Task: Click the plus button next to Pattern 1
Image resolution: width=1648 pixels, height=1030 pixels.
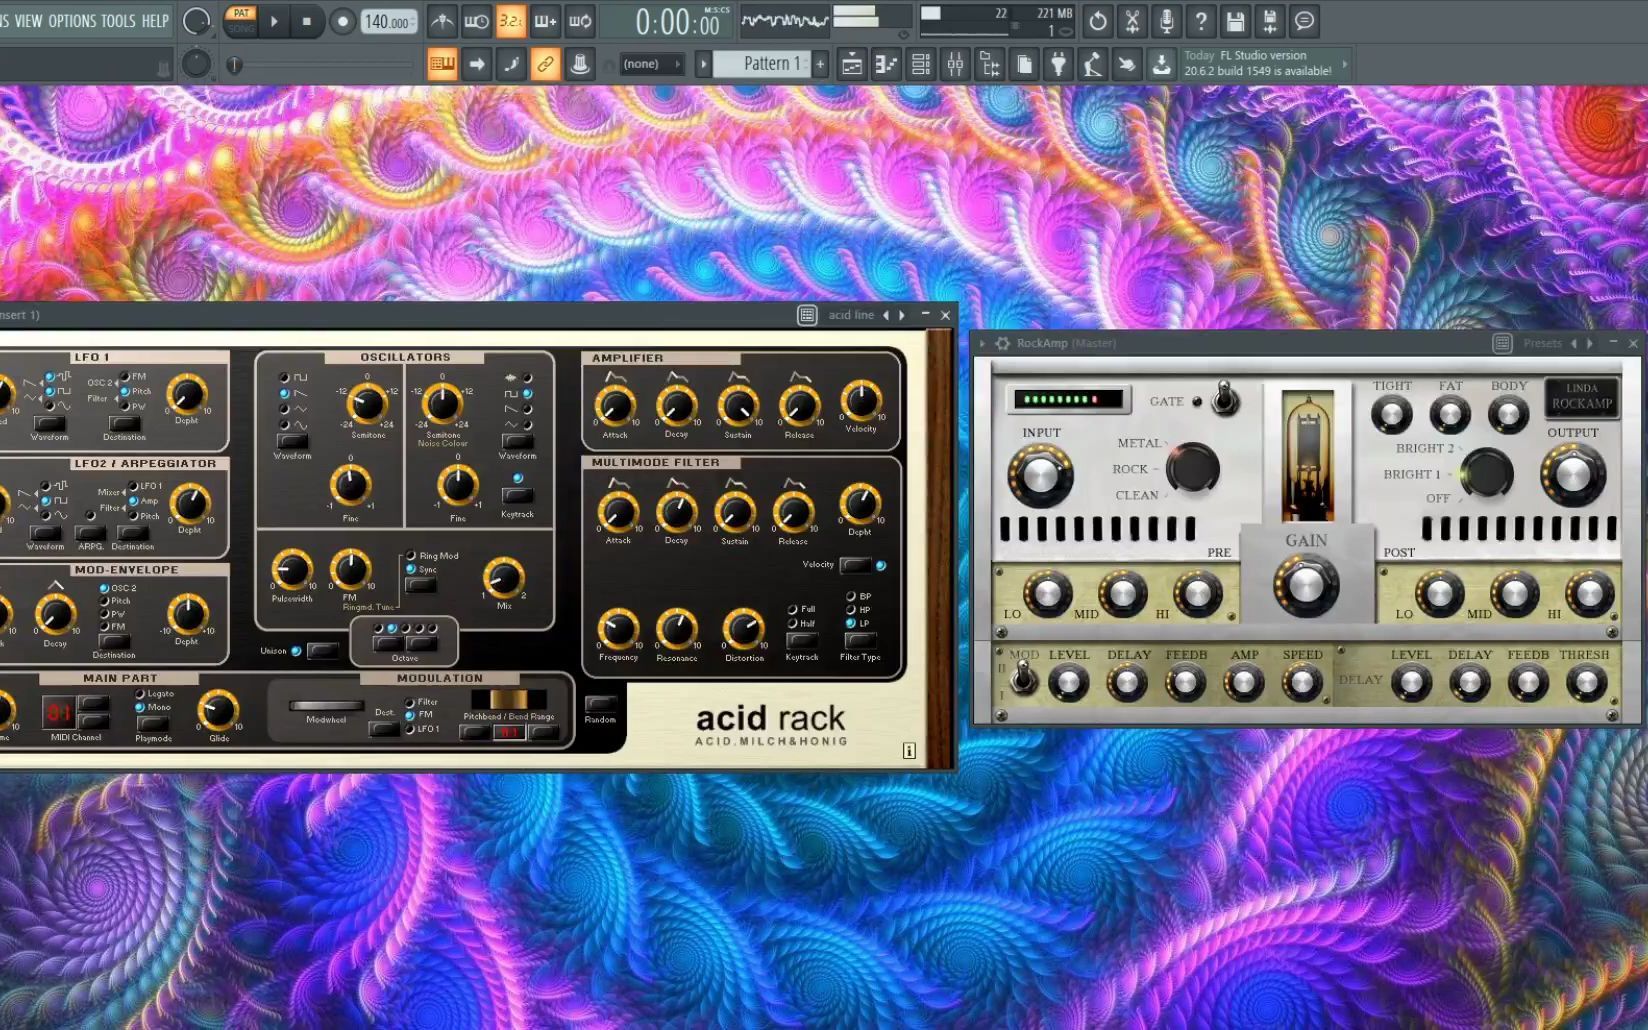Action: tap(820, 64)
